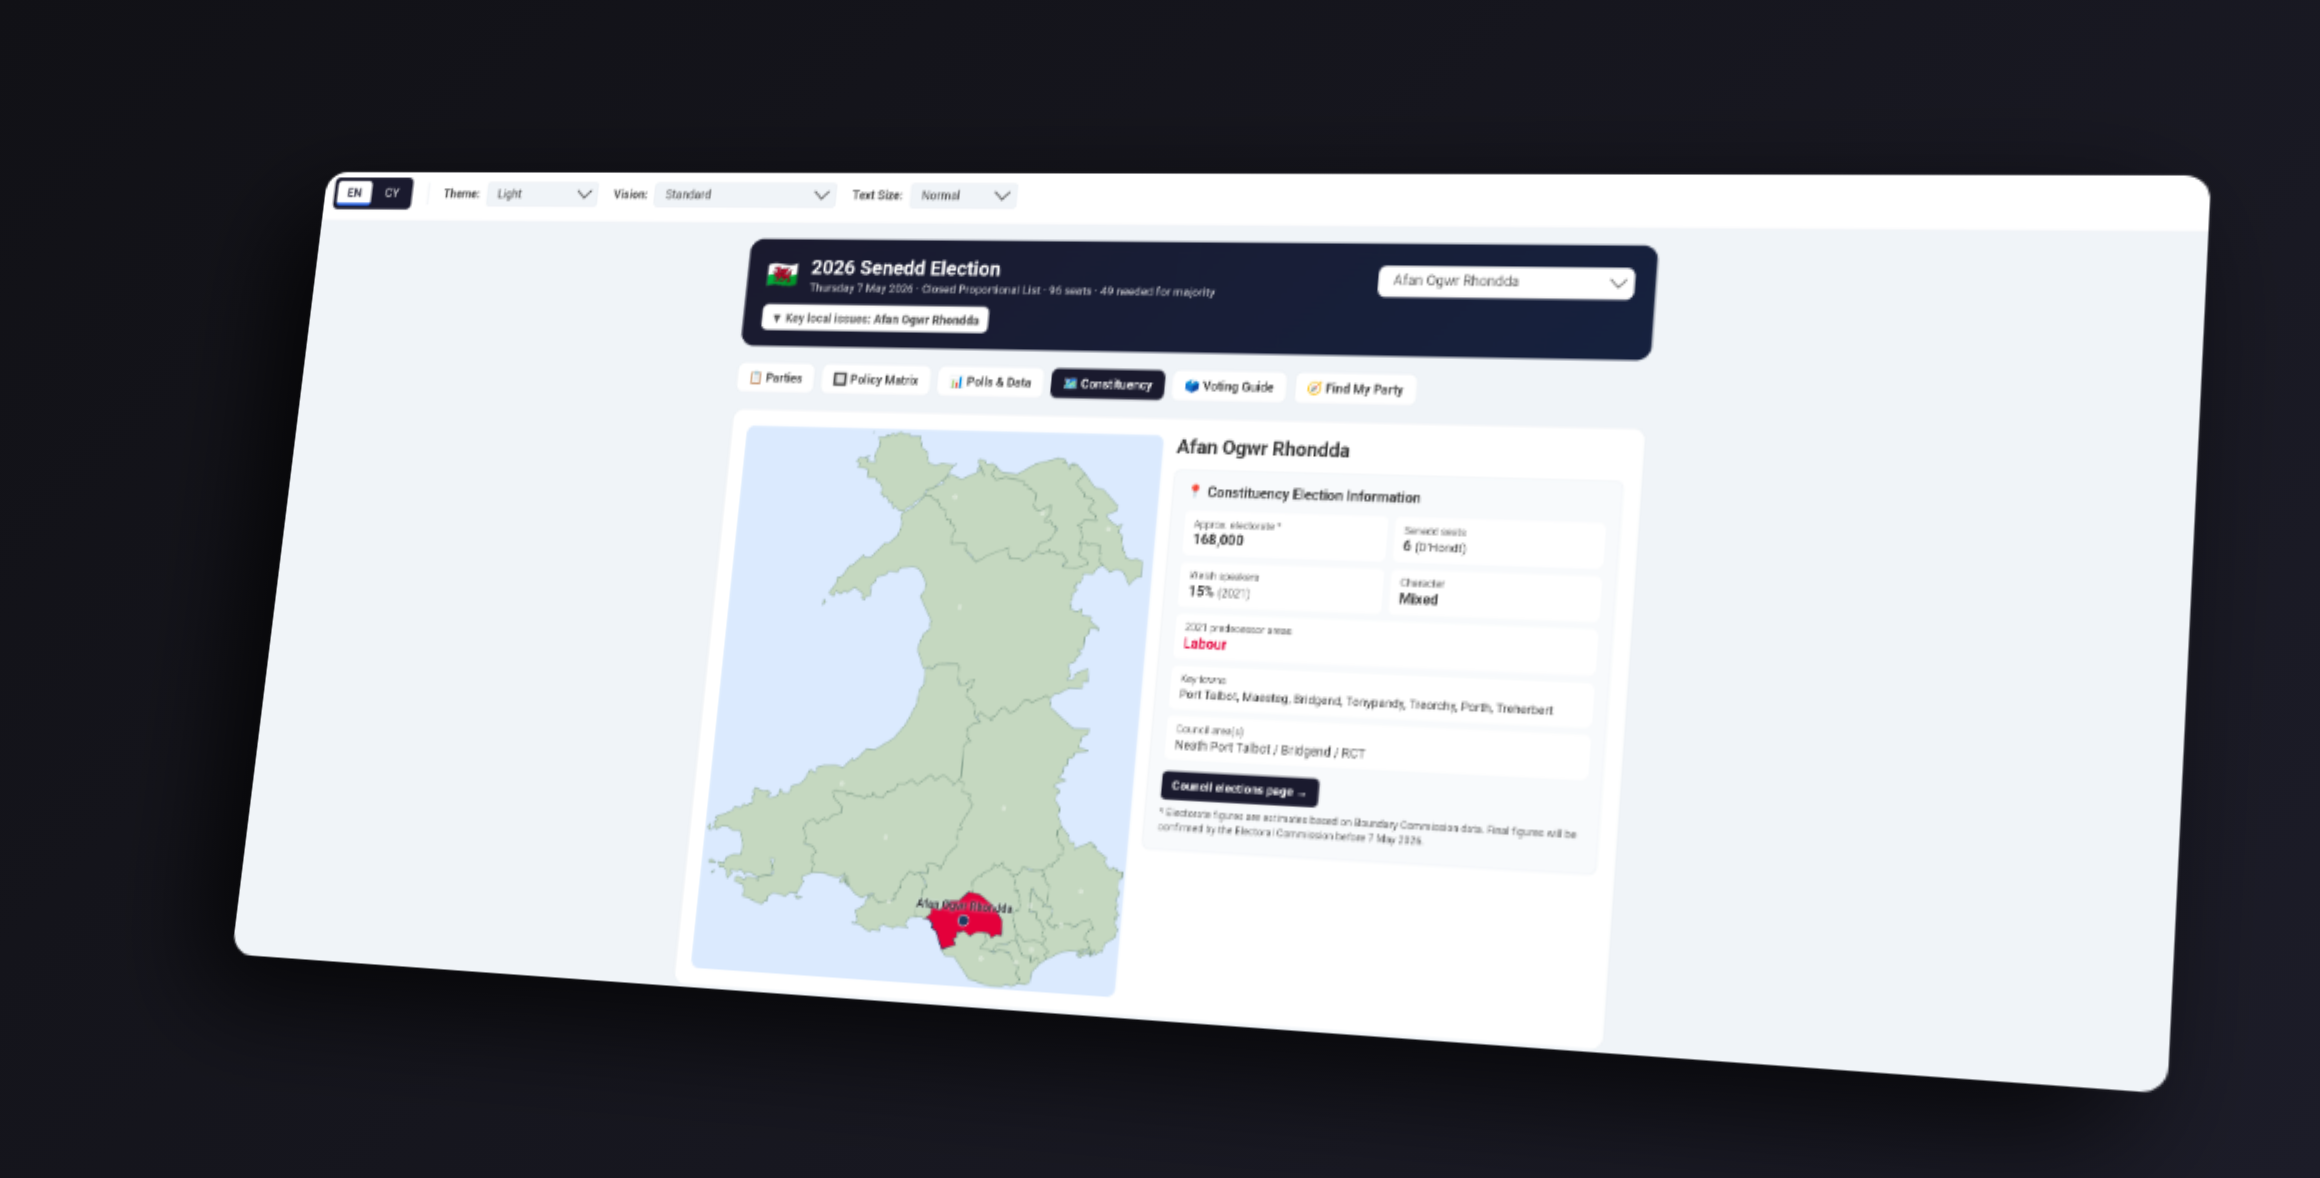The width and height of the screenshot is (2320, 1178).
Task: Click the grid icon on Policy Matrix tab
Action: point(839,379)
